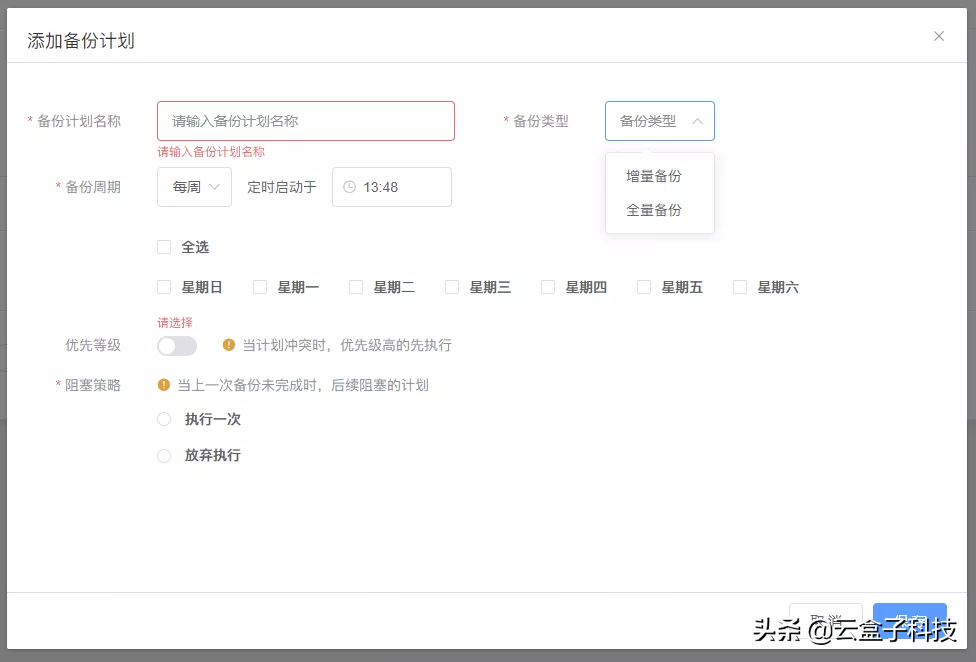Open the 备份类型 combo box
Screen dimensions: 976x662
(x=660, y=121)
